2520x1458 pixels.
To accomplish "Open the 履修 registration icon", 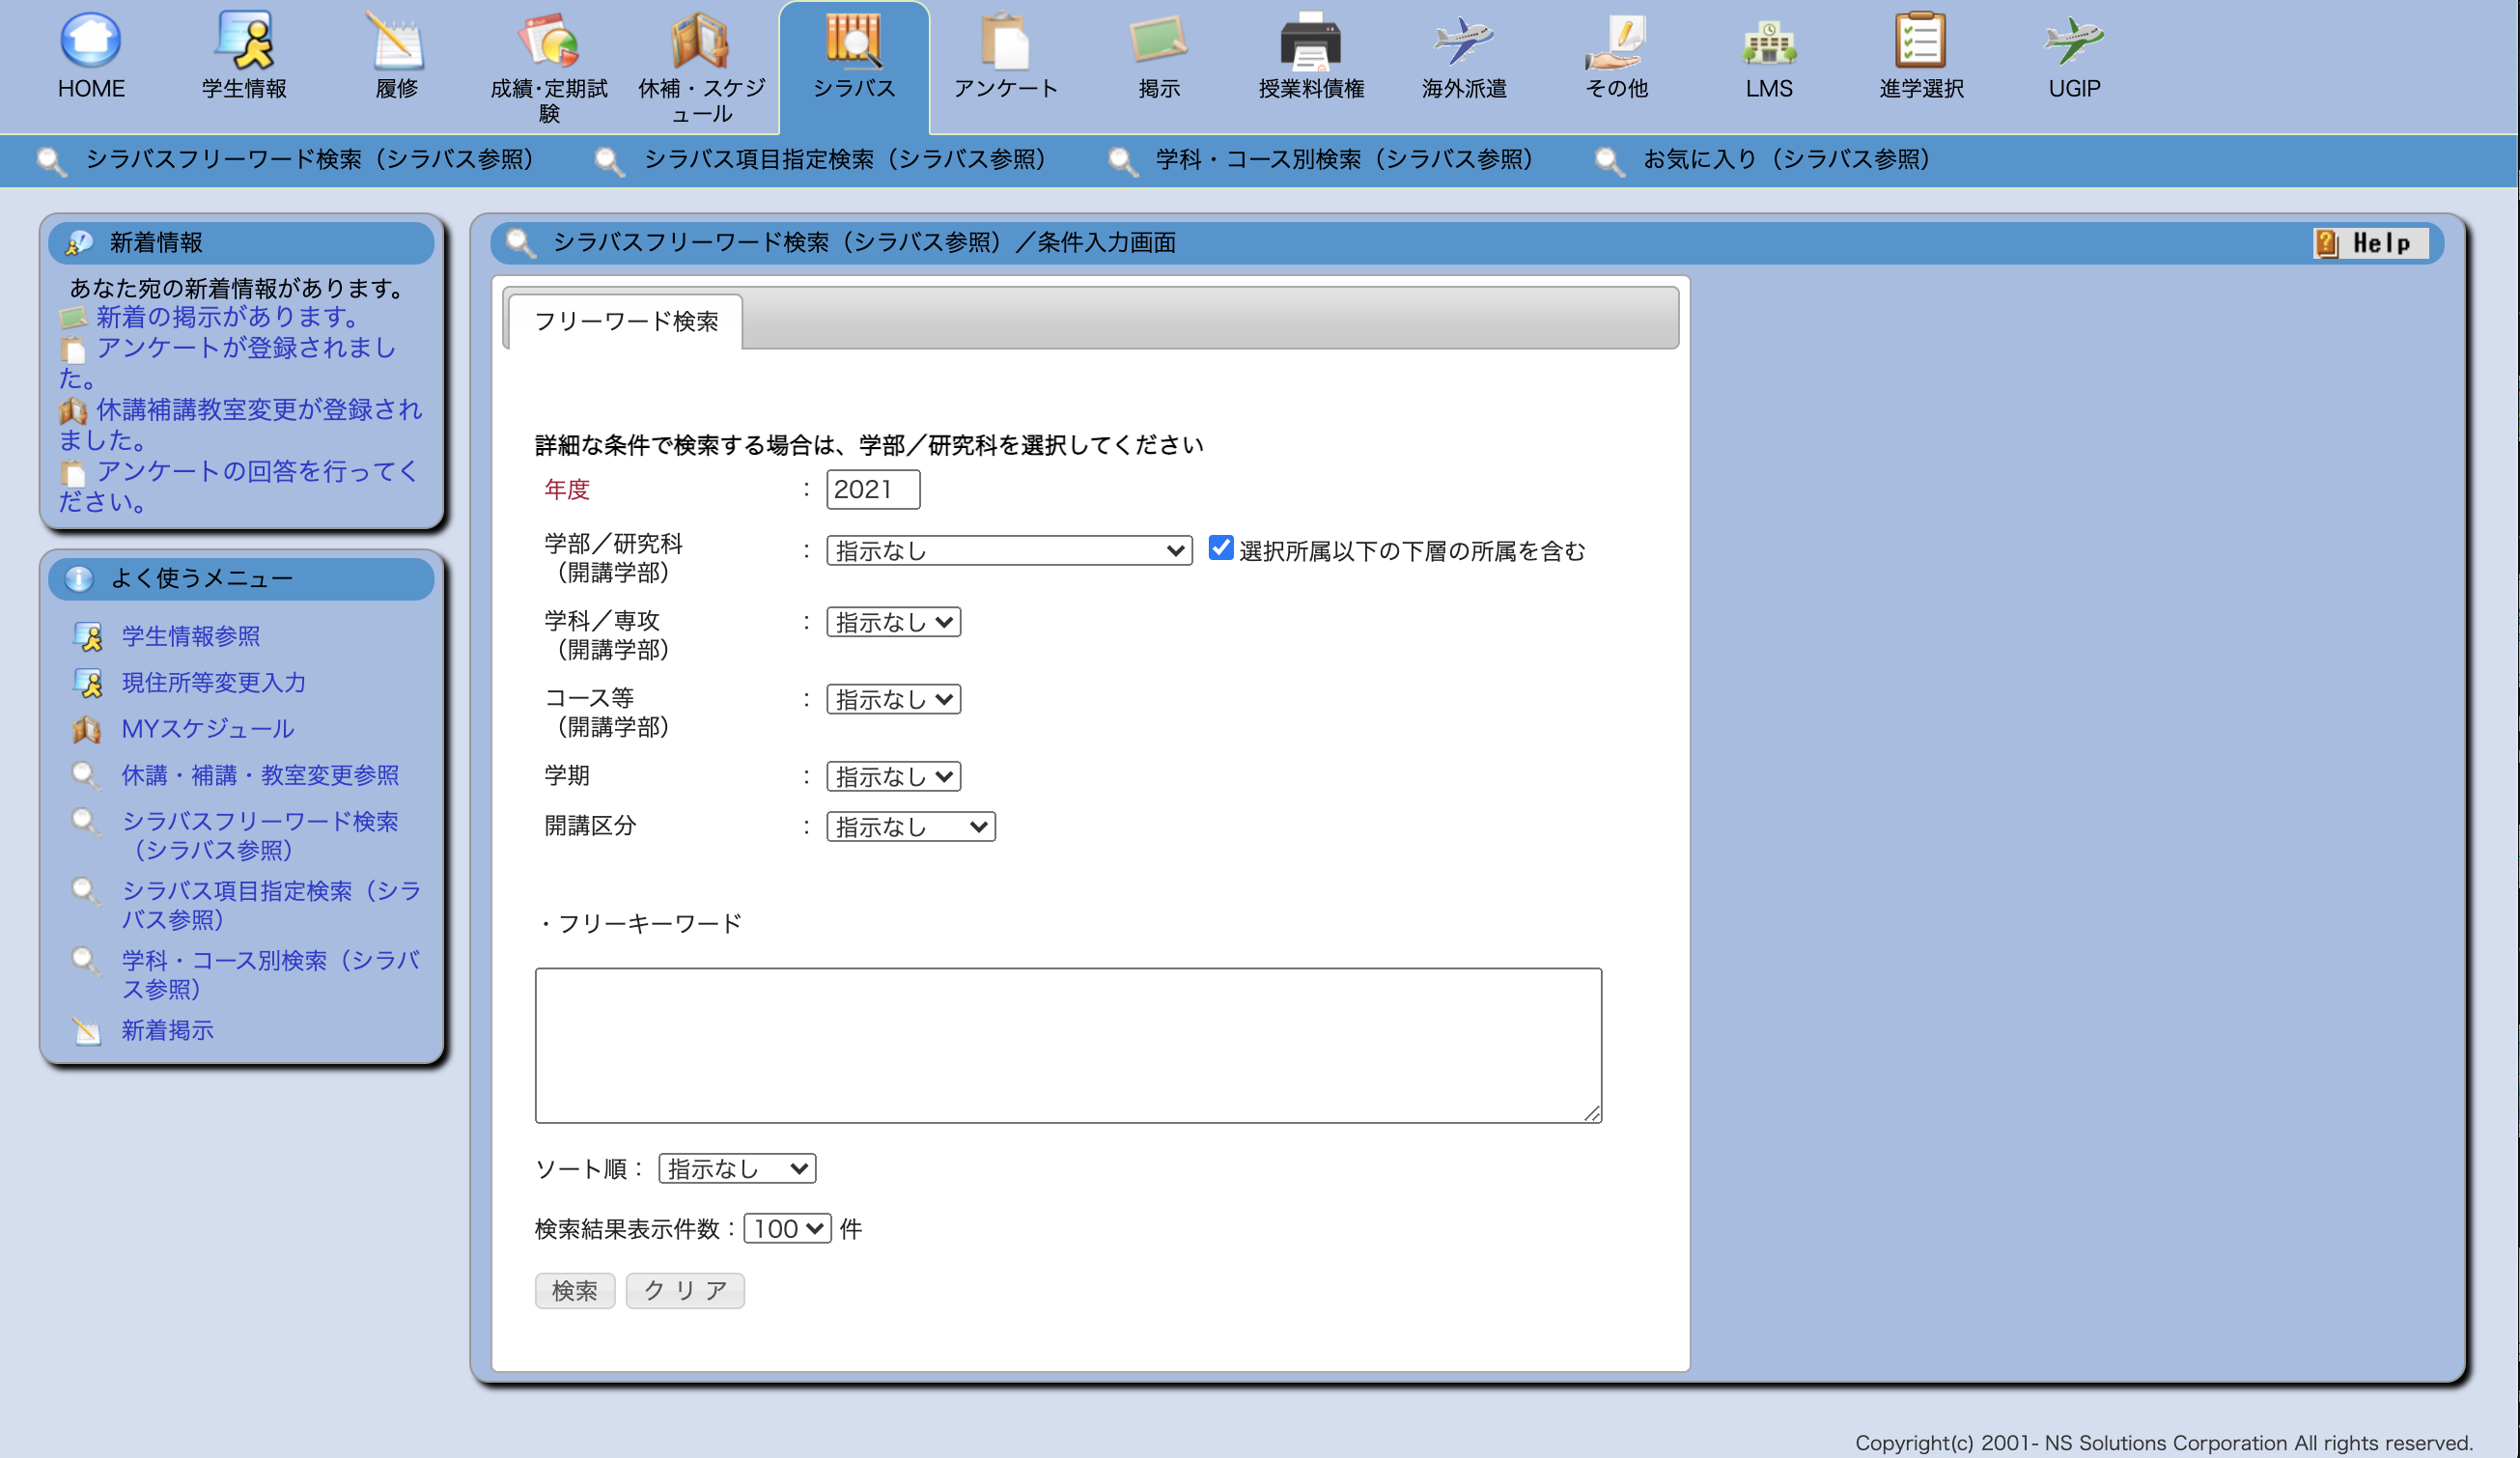I will point(396,40).
